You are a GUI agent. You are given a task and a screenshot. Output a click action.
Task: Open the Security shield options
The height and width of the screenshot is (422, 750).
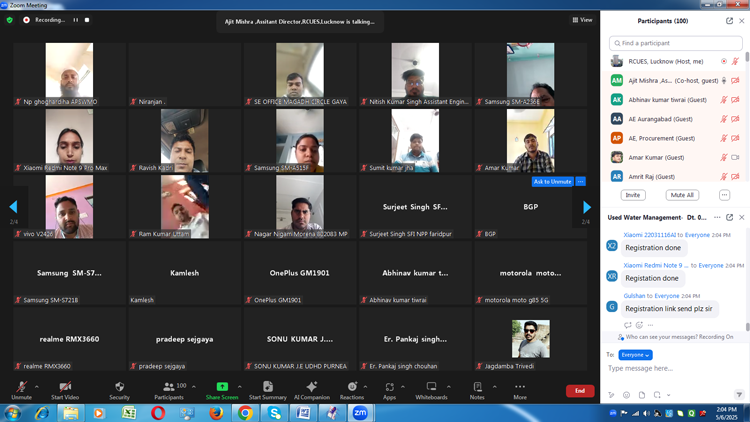coord(120,387)
